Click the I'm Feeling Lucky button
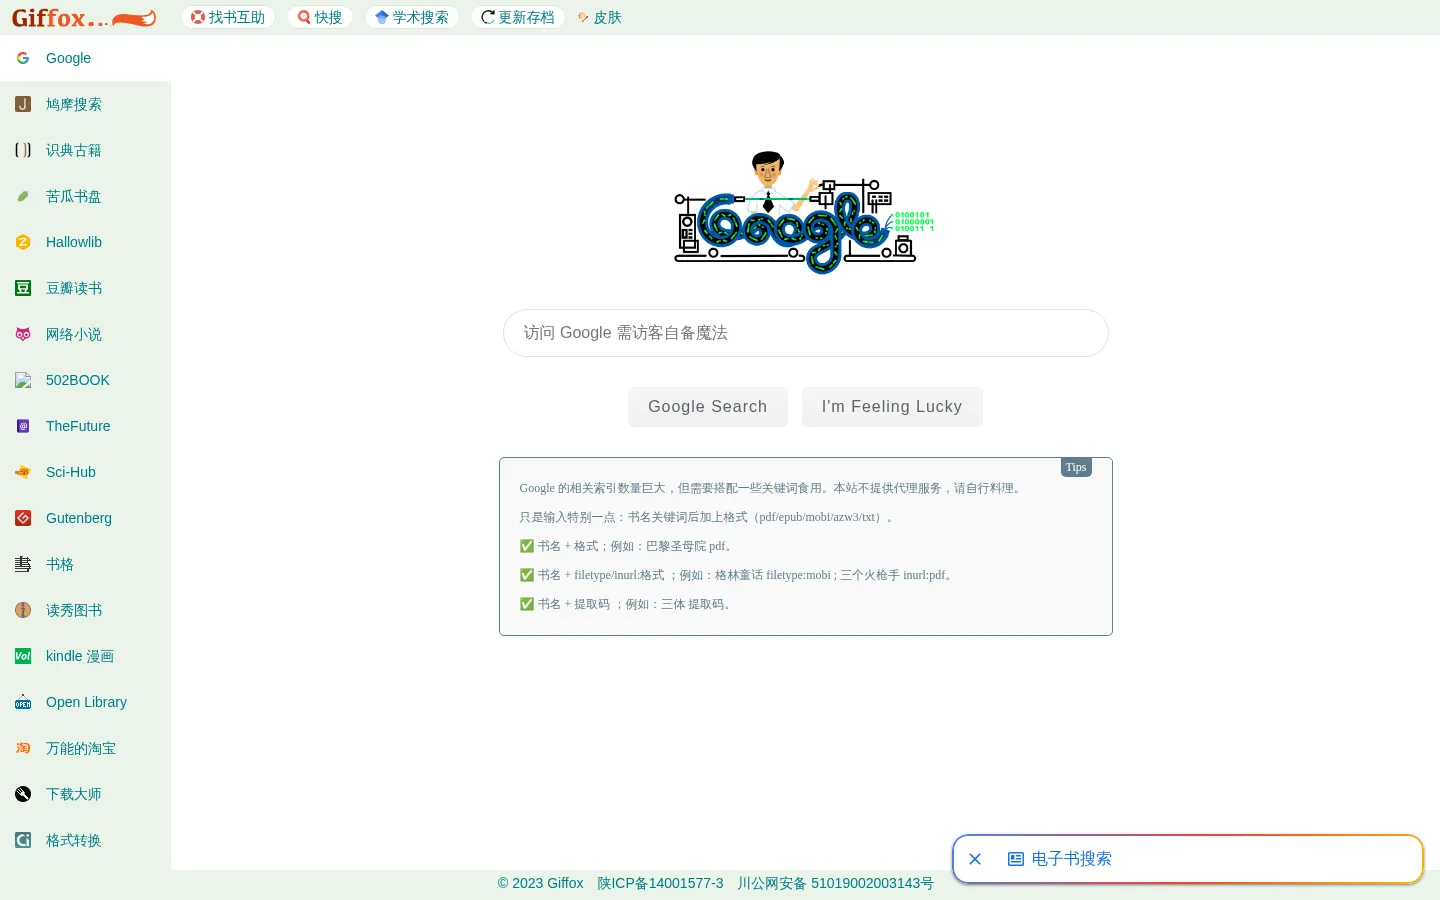Viewport: 1440px width, 900px height. pyautogui.click(x=892, y=407)
